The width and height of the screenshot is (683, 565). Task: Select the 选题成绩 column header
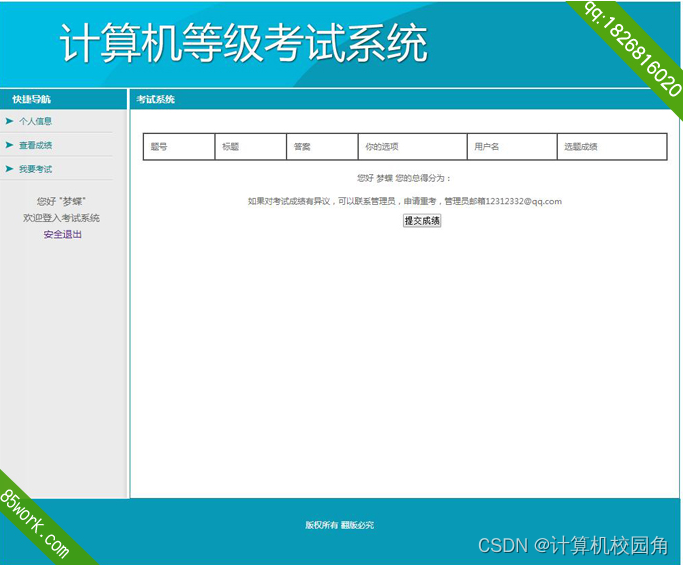[x=612, y=147]
